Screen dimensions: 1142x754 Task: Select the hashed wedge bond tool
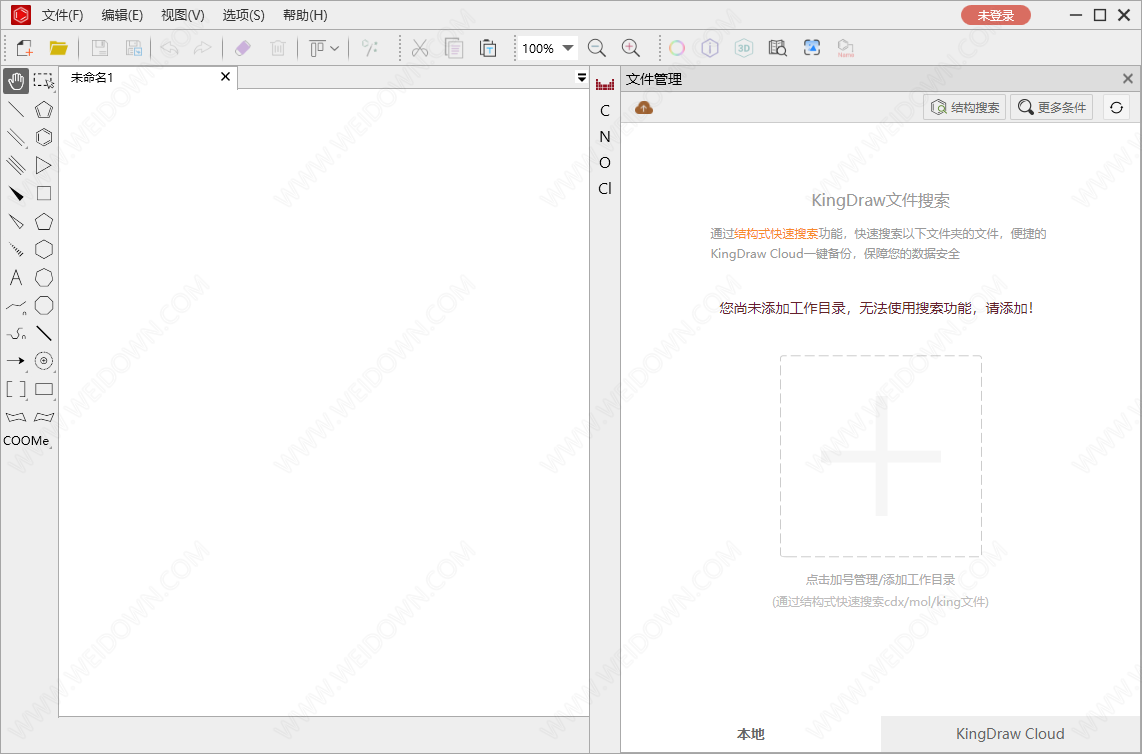tap(16, 249)
